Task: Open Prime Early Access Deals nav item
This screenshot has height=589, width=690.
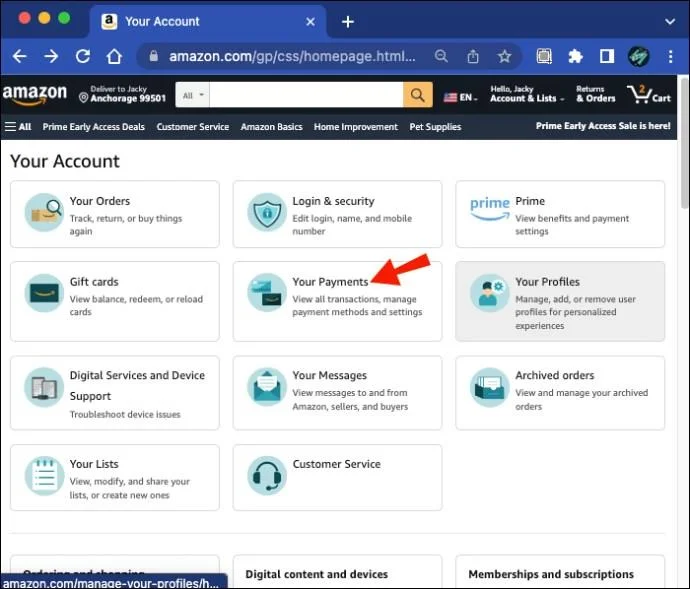Action: pos(93,127)
